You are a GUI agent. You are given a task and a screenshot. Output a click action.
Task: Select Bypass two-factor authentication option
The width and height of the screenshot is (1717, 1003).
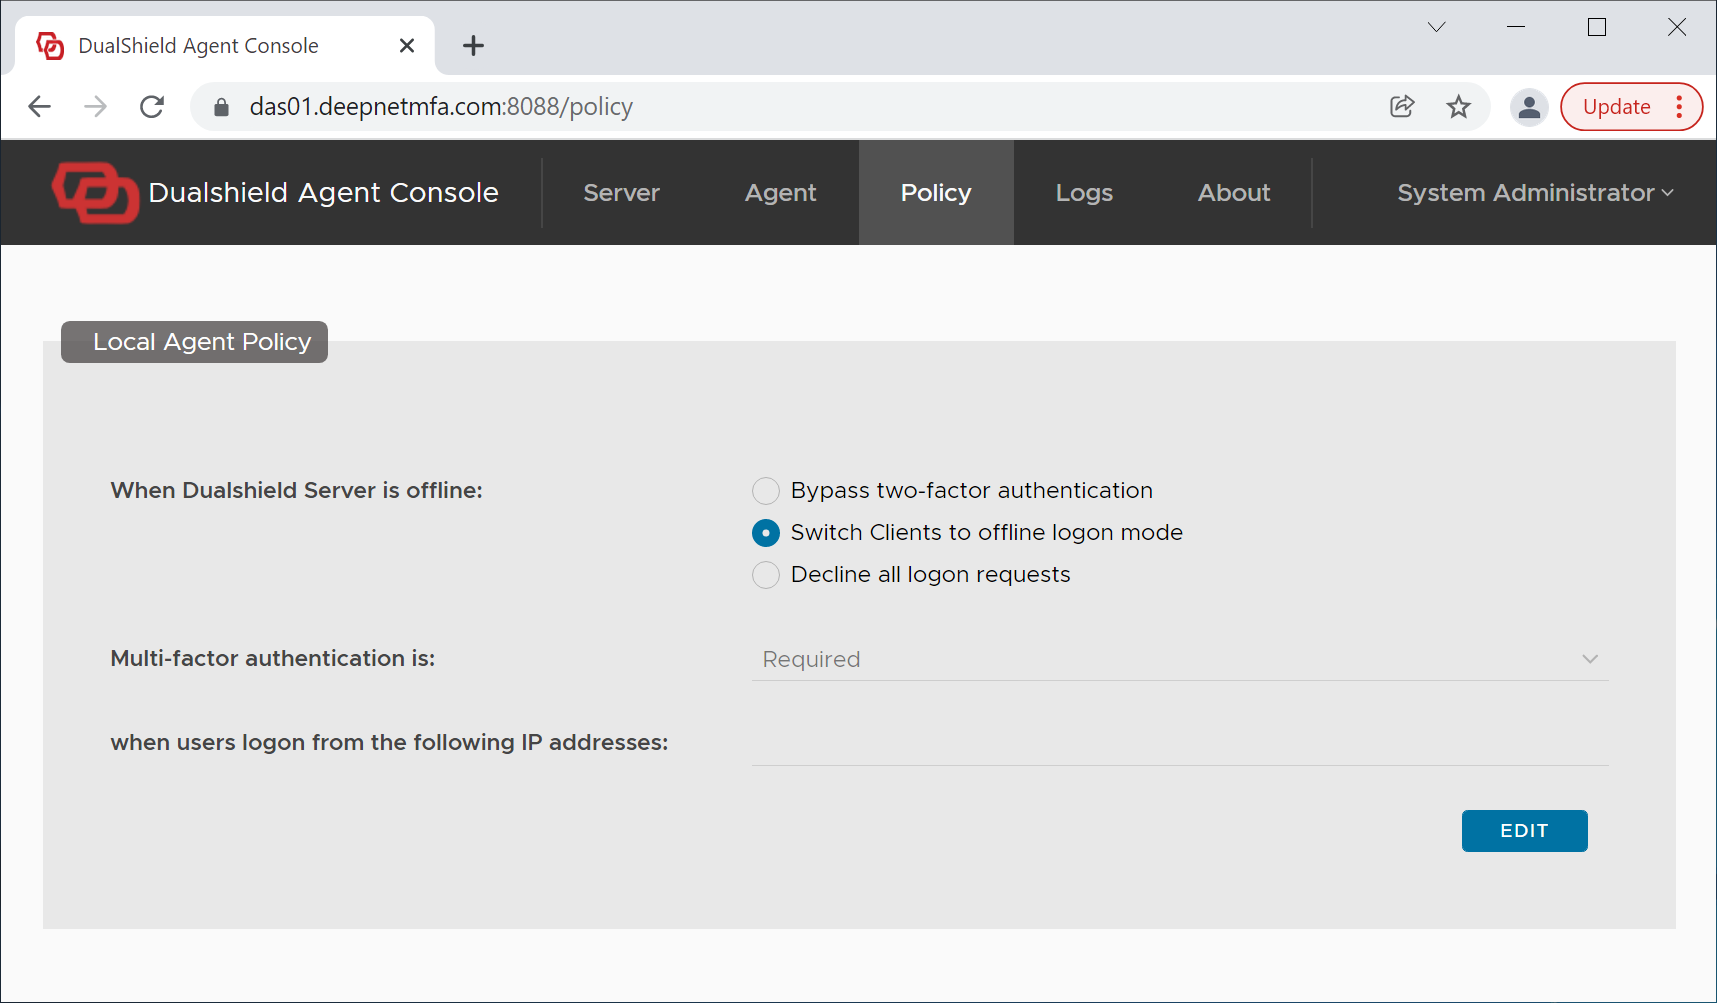point(766,491)
